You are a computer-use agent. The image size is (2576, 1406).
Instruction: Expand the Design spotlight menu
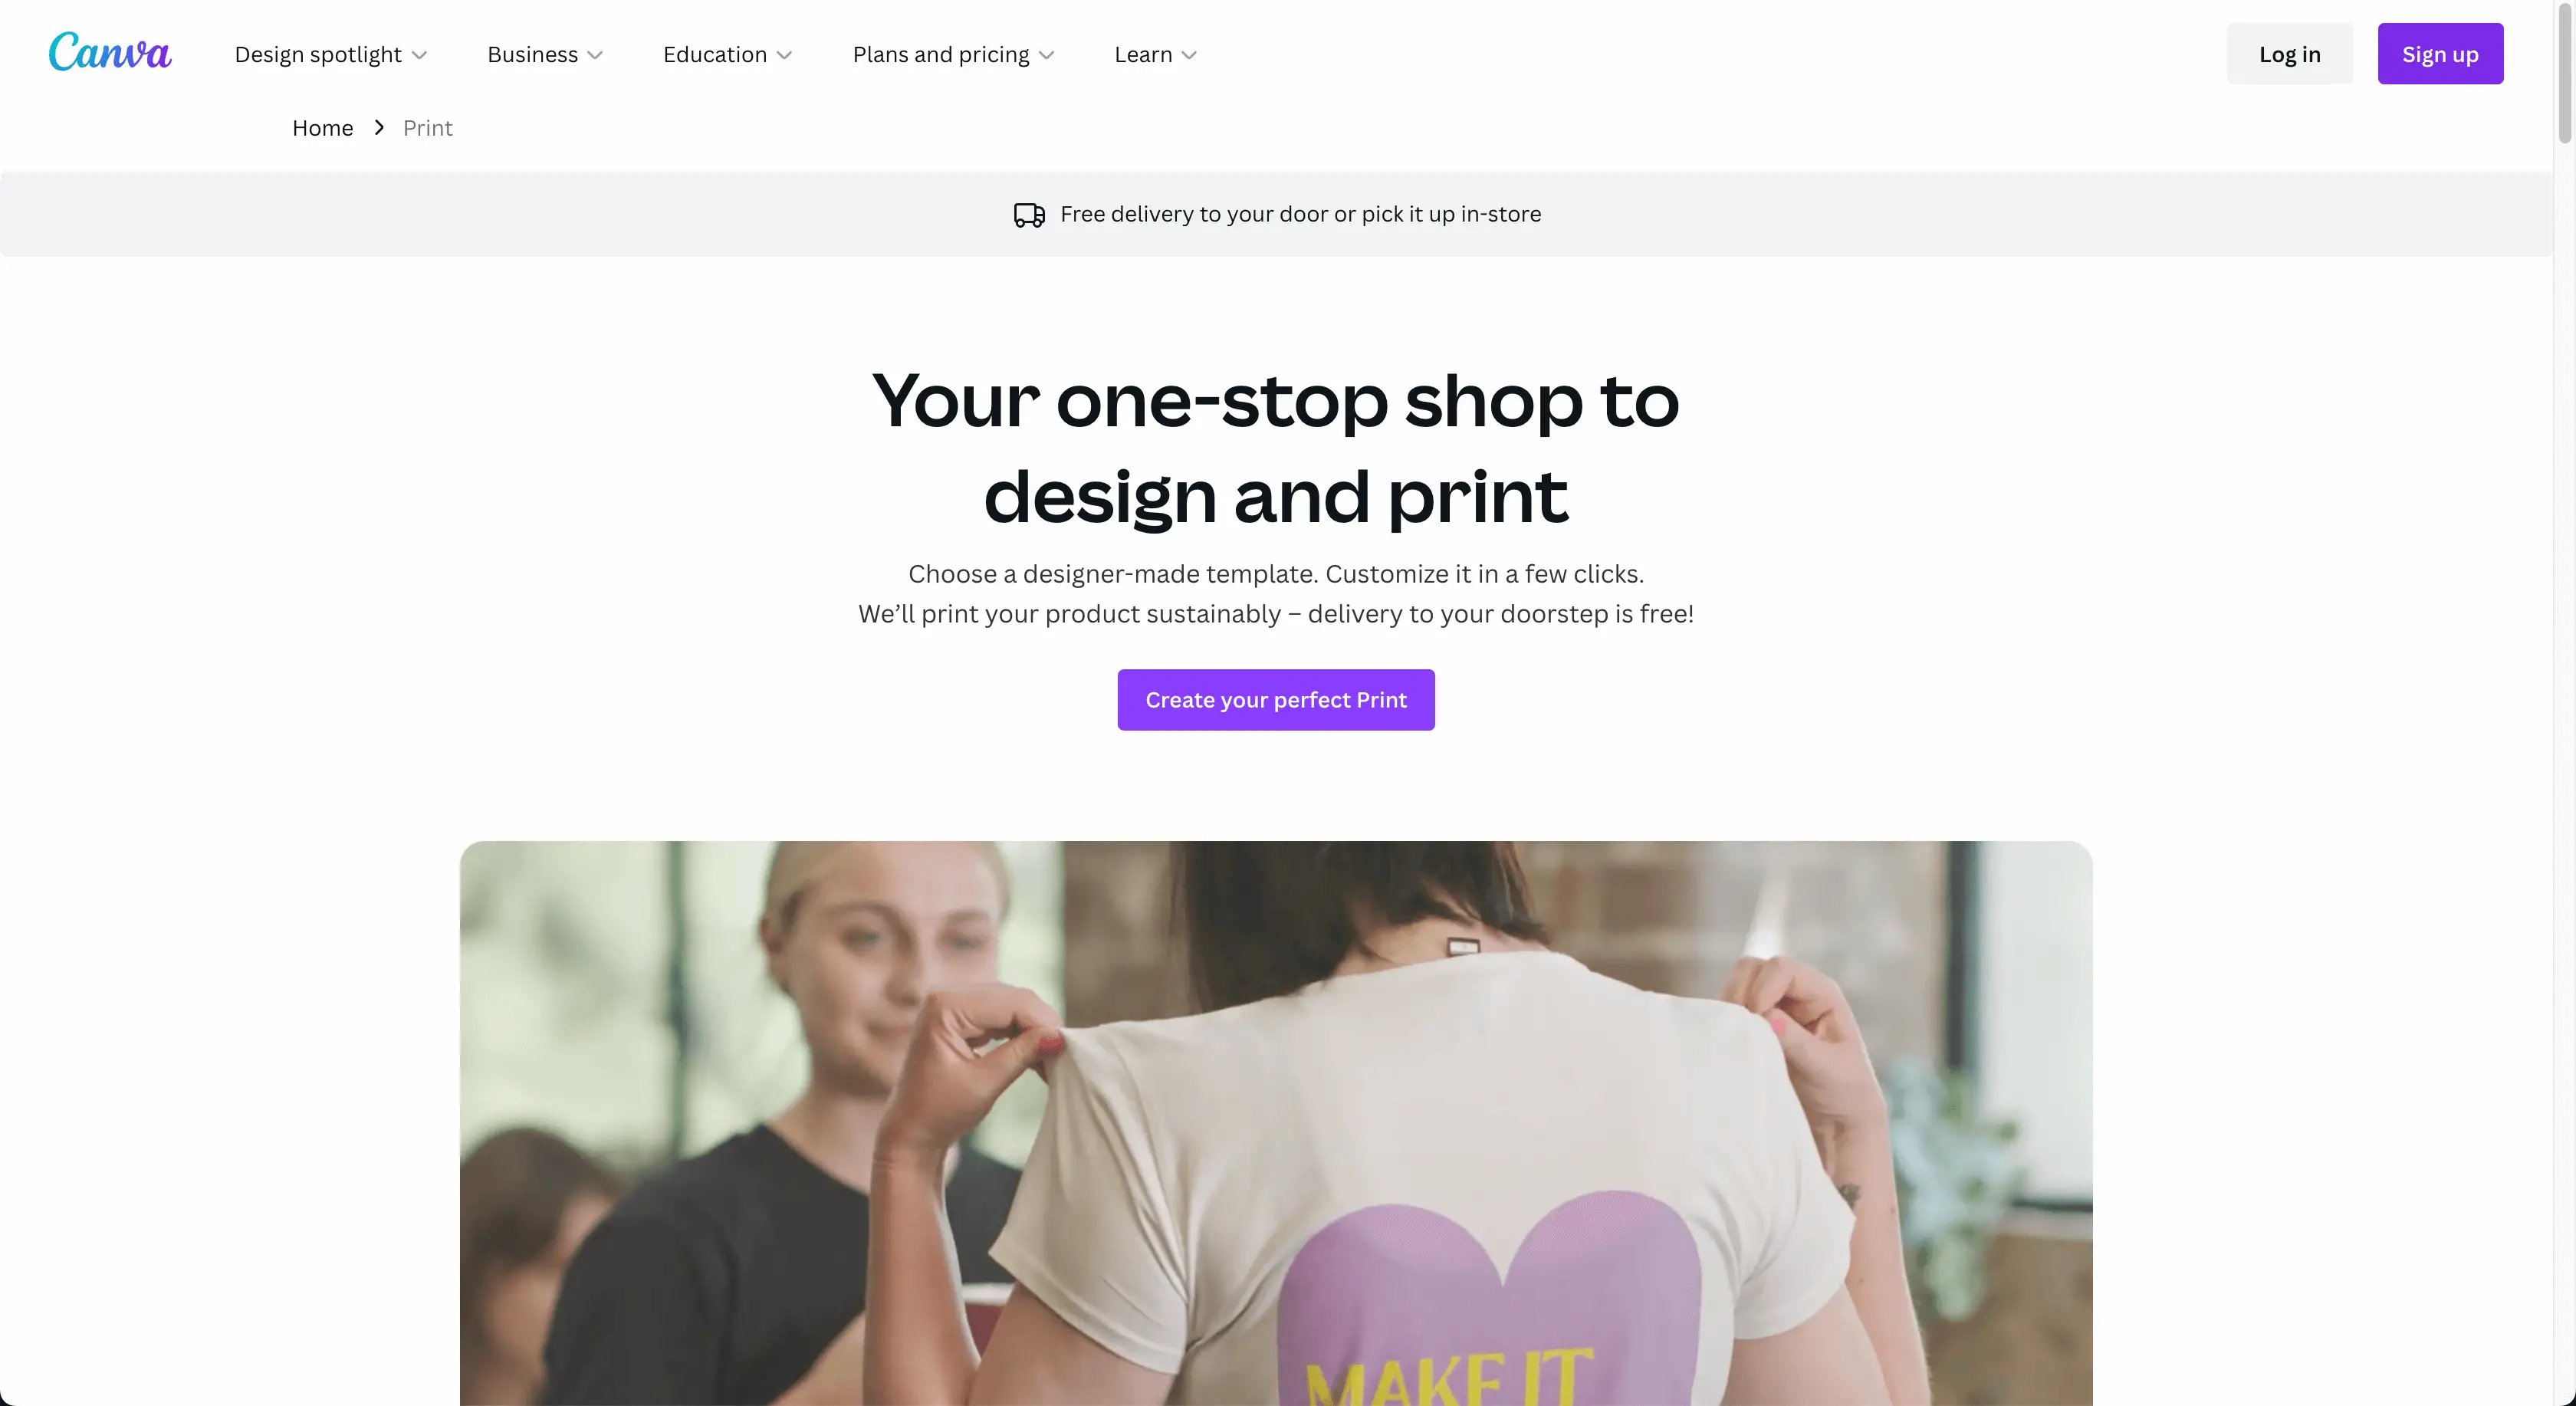pos(331,54)
